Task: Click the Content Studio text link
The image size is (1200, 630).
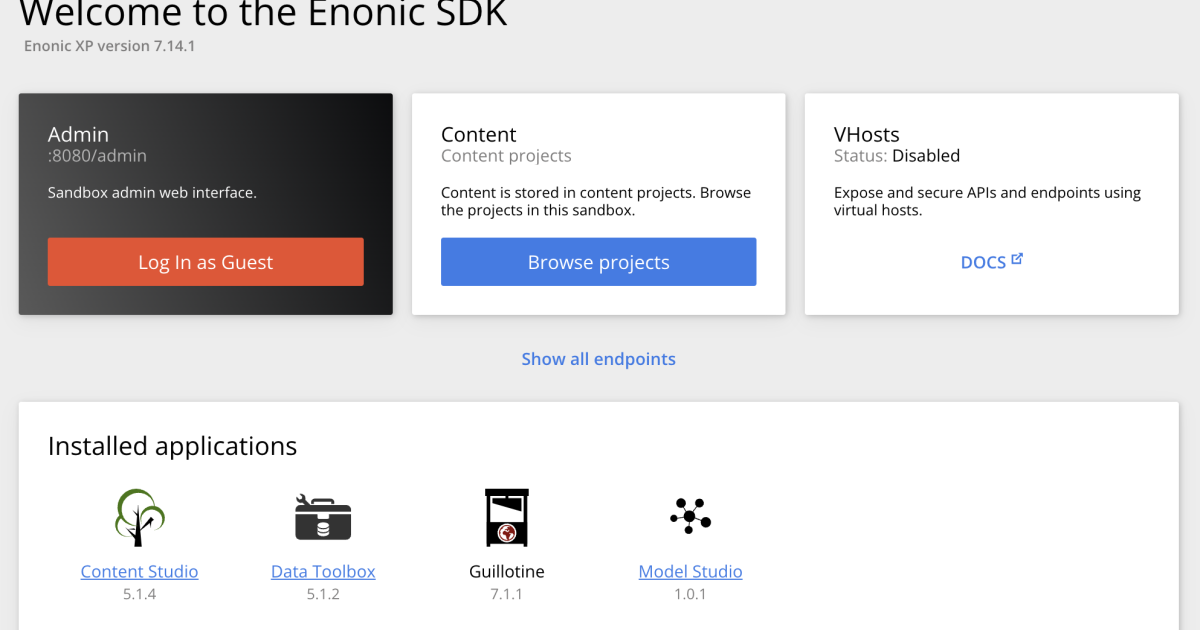Action: point(139,571)
